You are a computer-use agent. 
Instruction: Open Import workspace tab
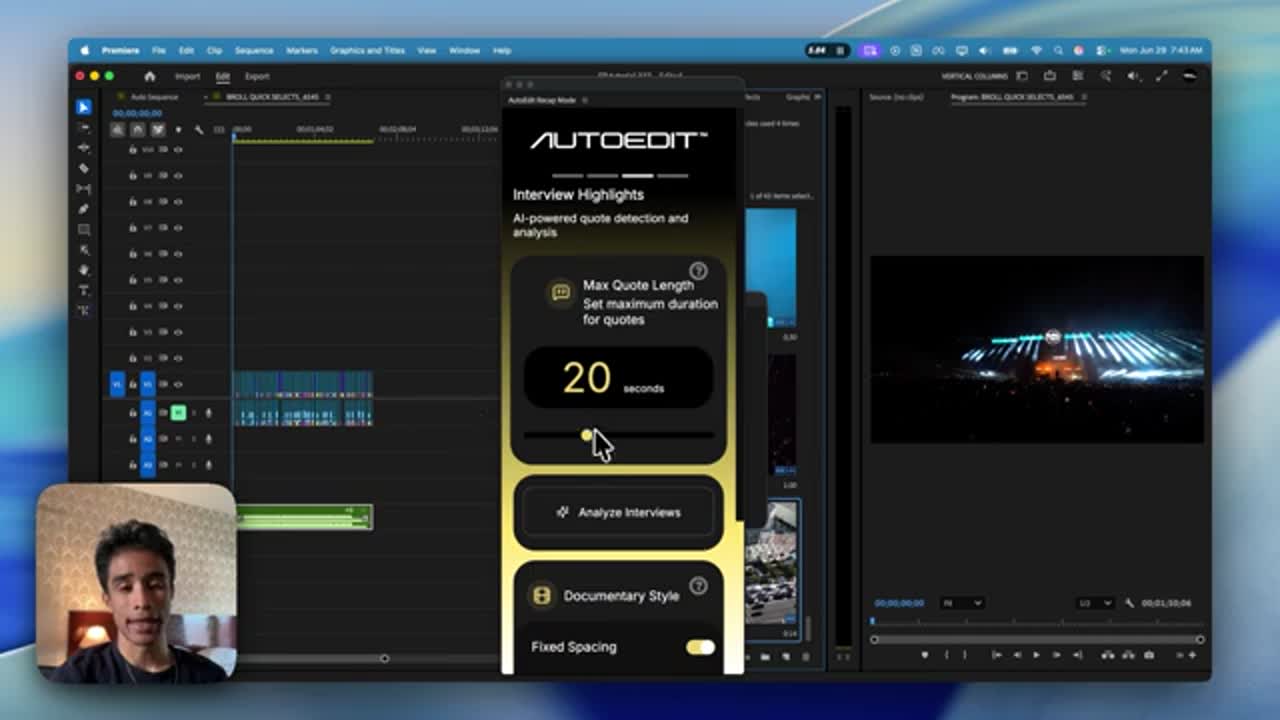pos(187,76)
